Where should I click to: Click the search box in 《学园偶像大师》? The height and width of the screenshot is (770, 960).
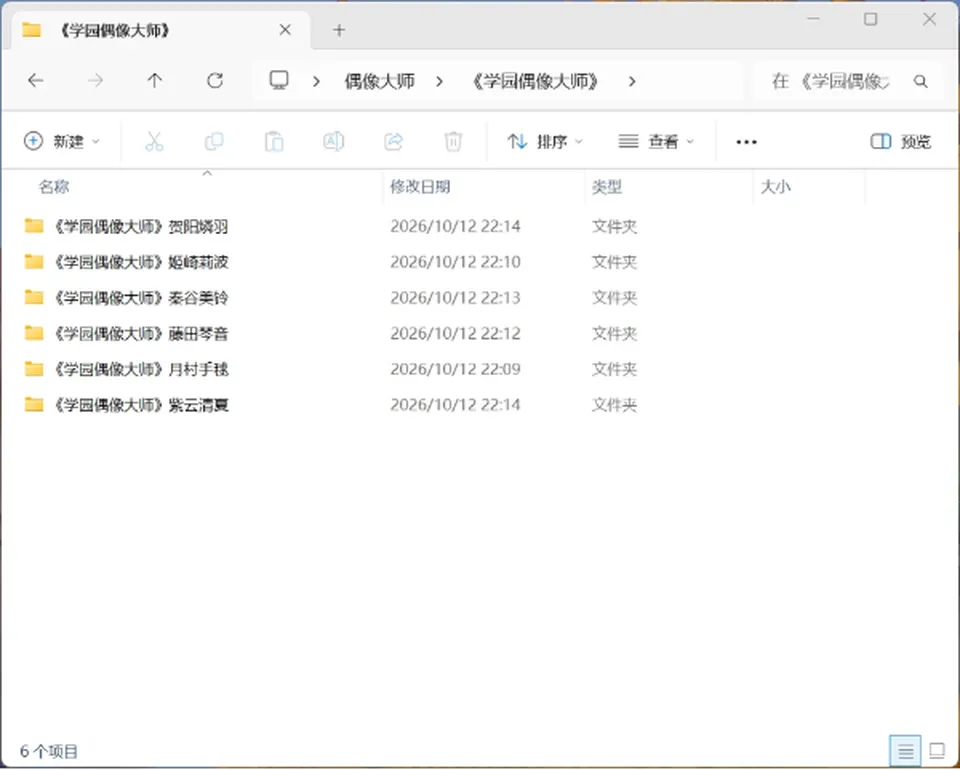pyautogui.click(x=848, y=81)
